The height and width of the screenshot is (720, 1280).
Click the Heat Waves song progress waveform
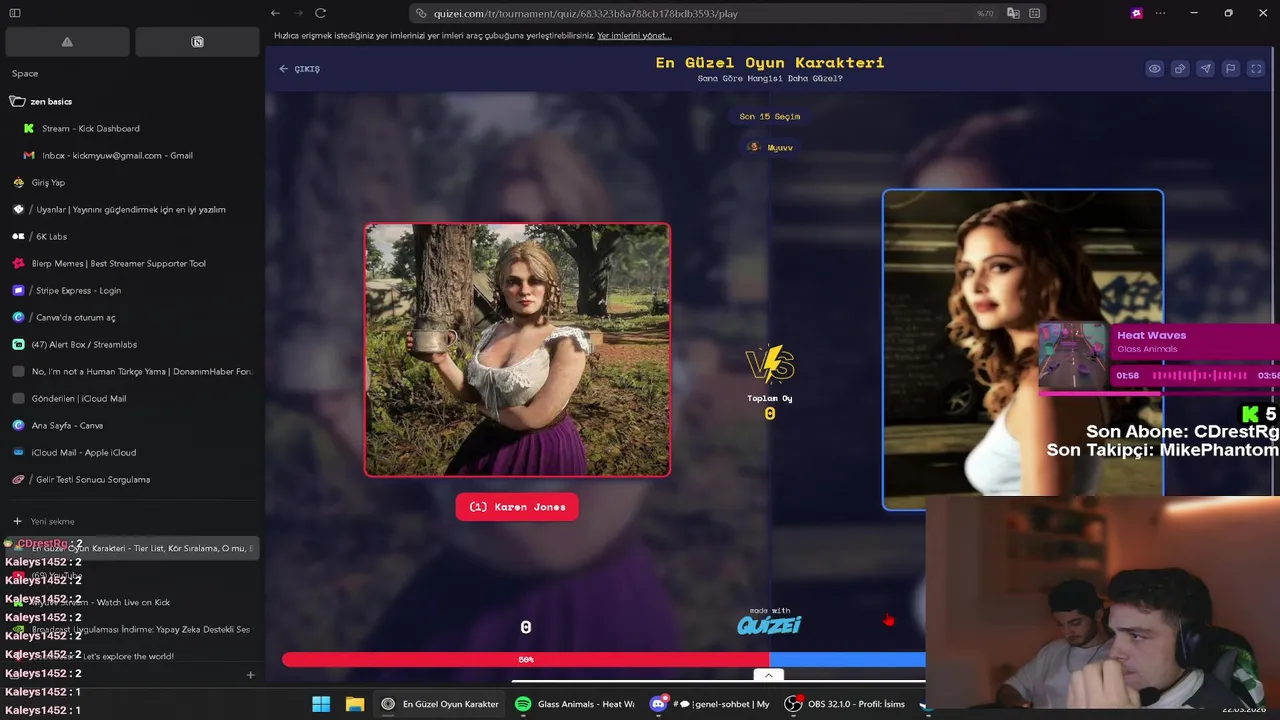click(x=1200, y=376)
